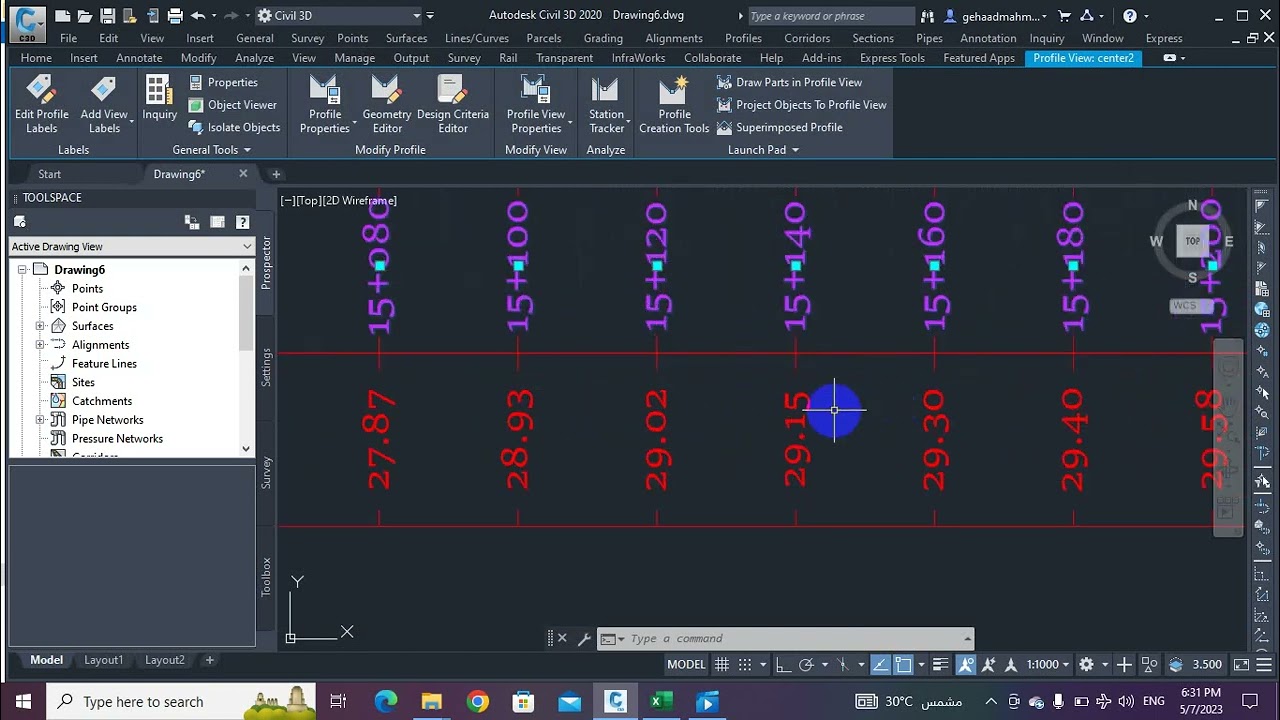Click the Save icon in quick access
The height and width of the screenshot is (720, 1280).
pos(108,15)
